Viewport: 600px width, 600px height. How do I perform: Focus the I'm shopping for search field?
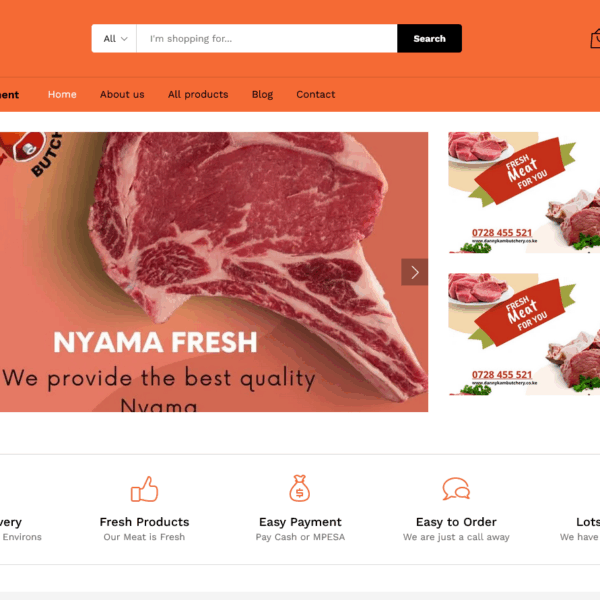pyautogui.click(x=267, y=38)
